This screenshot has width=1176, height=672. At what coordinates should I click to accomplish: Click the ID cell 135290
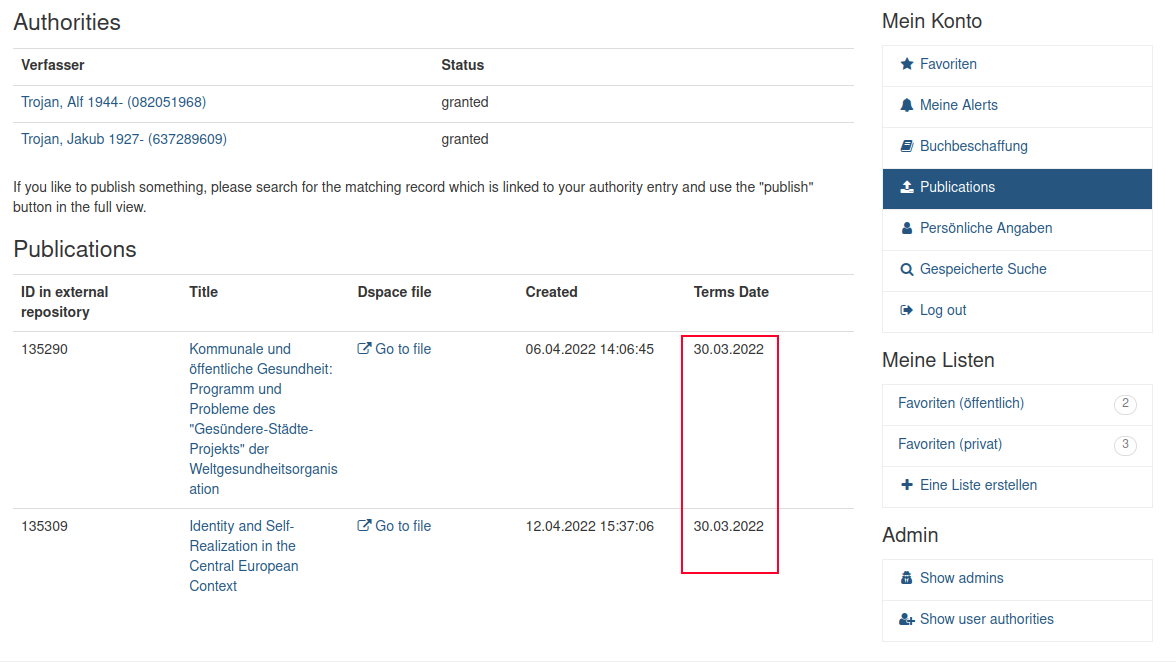pyautogui.click(x=44, y=349)
